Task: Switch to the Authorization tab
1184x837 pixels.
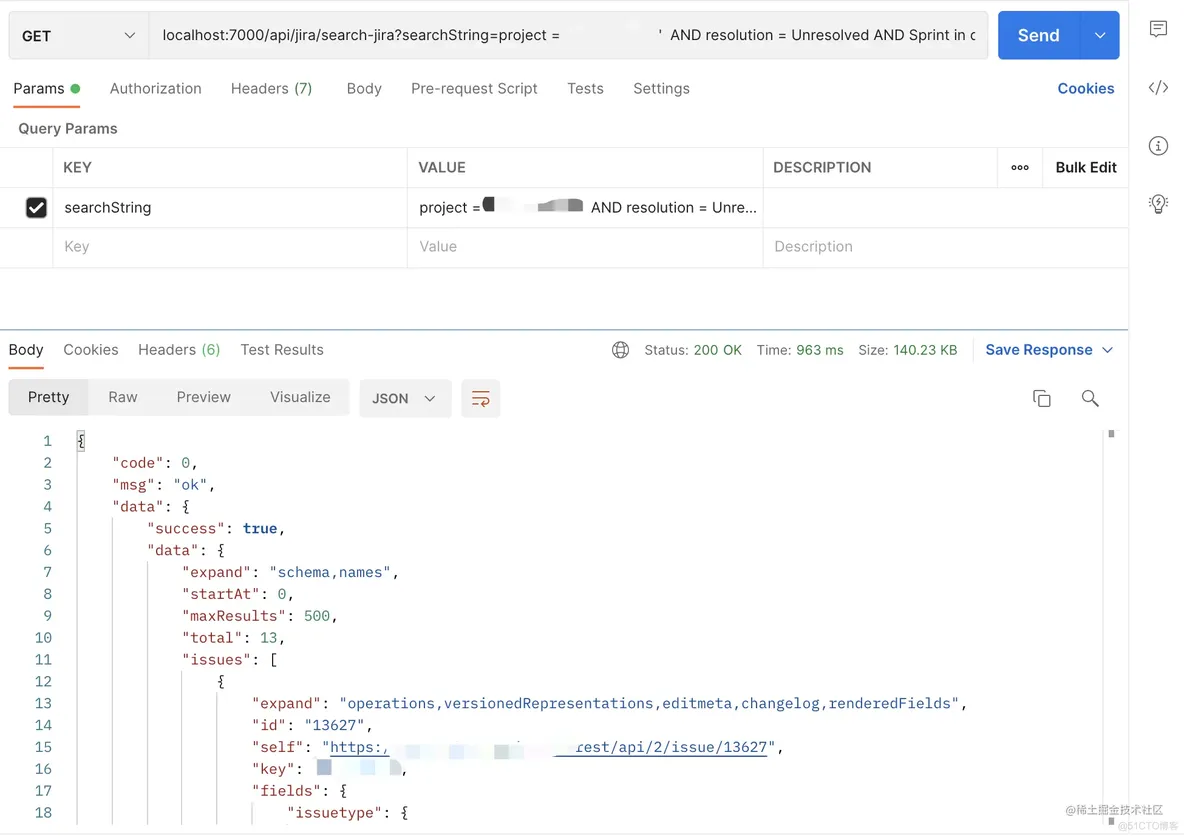Action: tap(156, 88)
